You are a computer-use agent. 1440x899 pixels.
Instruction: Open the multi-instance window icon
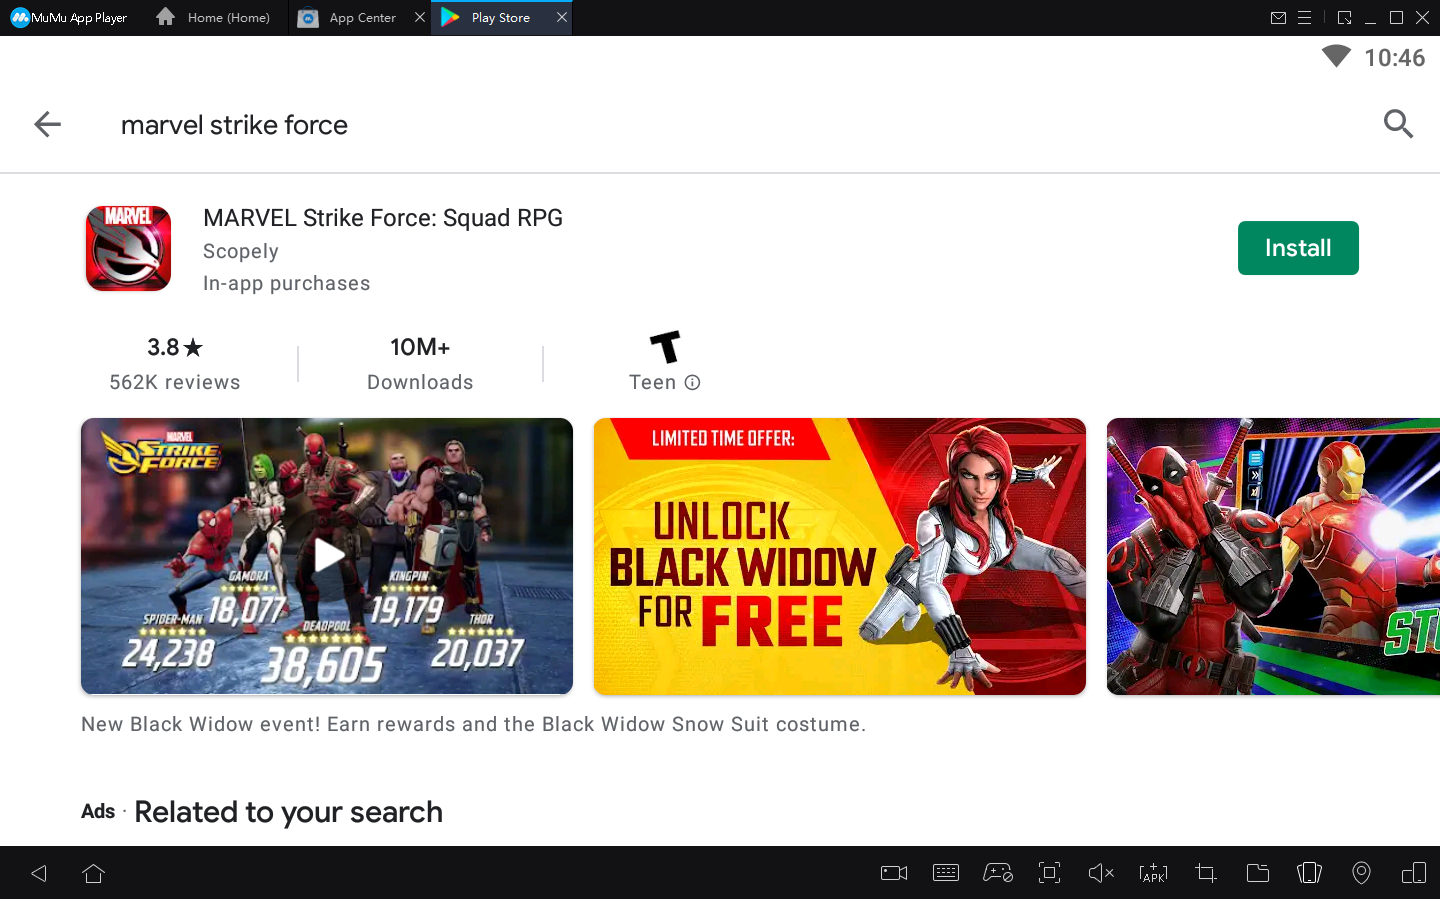[1414, 873]
